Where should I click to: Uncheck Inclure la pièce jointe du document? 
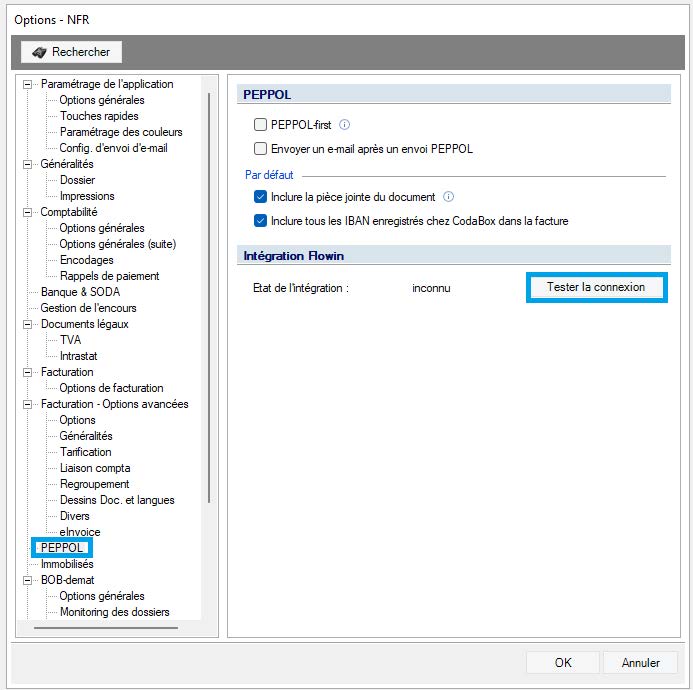click(261, 197)
